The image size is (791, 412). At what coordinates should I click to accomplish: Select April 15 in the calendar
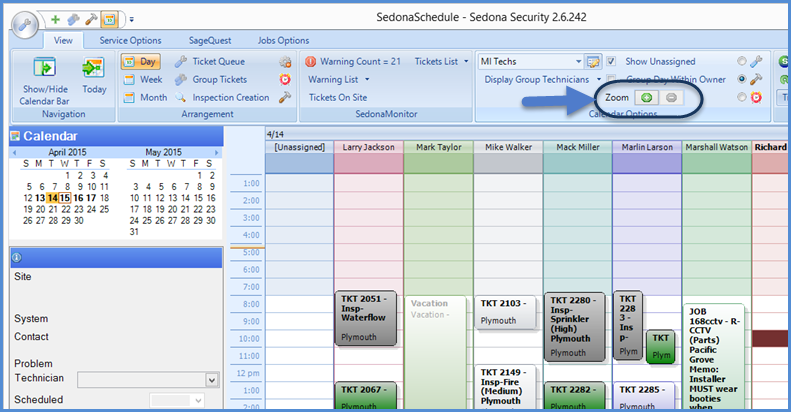(65, 198)
